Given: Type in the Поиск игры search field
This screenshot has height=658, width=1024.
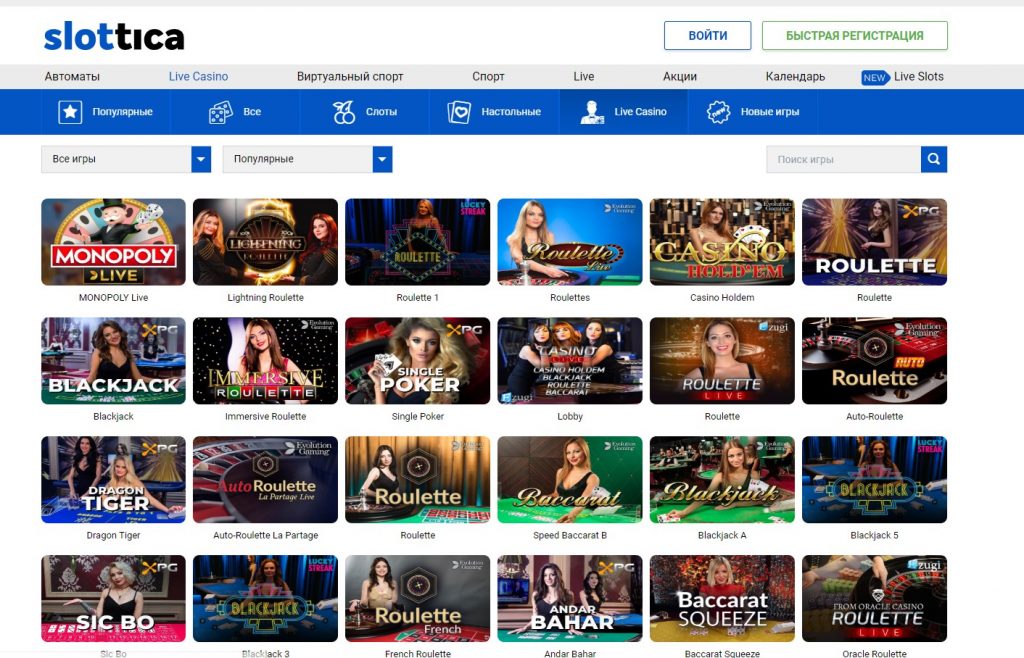Looking at the screenshot, I should pyautogui.click(x=843, y=159).
